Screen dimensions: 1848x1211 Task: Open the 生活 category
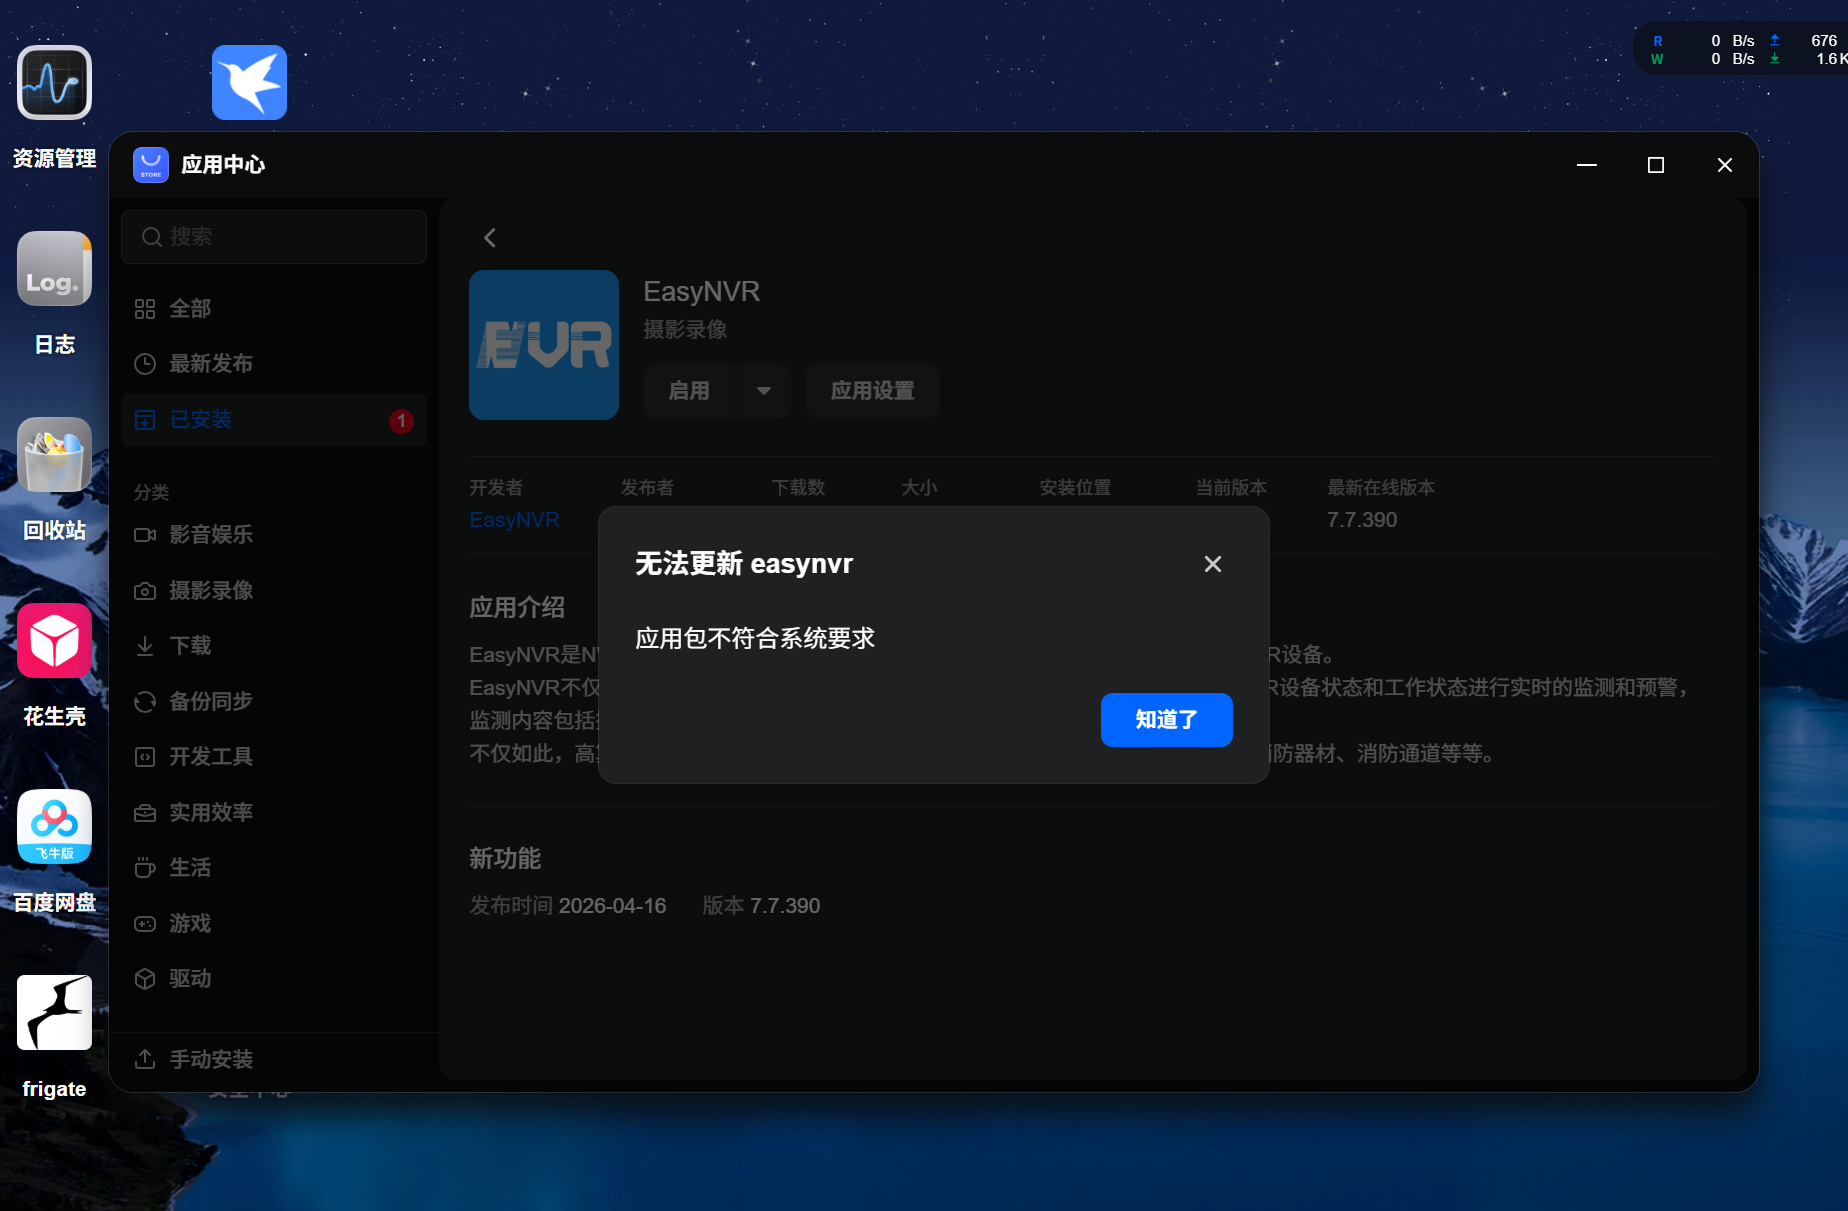tap(274, 868)
